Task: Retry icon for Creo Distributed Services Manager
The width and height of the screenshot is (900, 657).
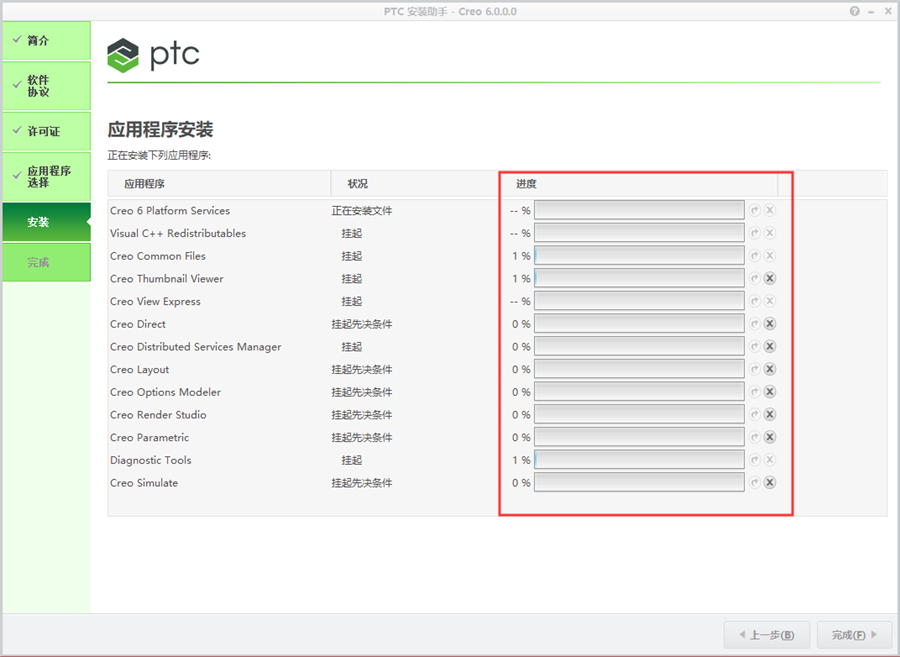Action: (755, 347)
